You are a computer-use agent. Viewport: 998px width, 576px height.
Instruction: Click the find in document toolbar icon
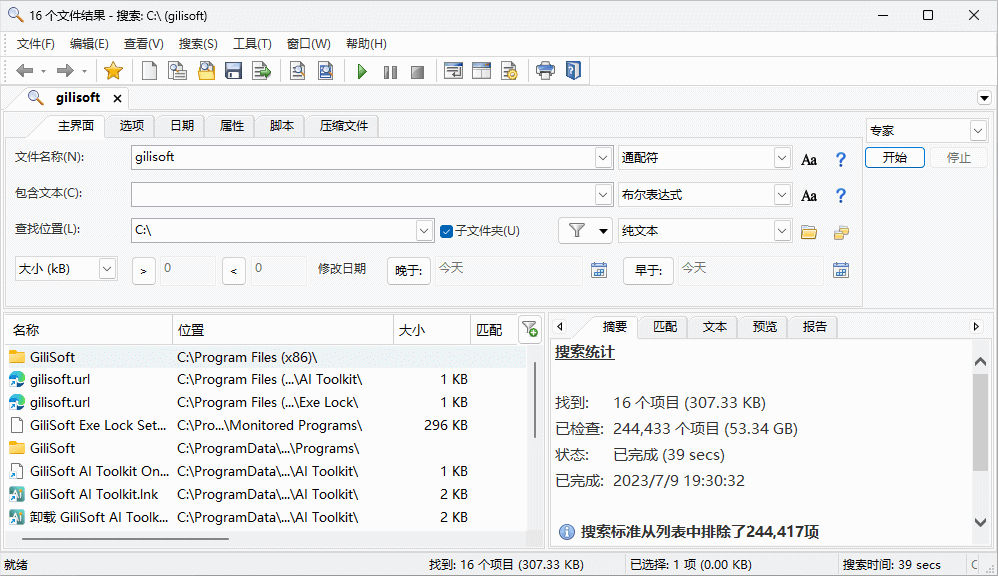pyautogui.click(x=297, y=71)
